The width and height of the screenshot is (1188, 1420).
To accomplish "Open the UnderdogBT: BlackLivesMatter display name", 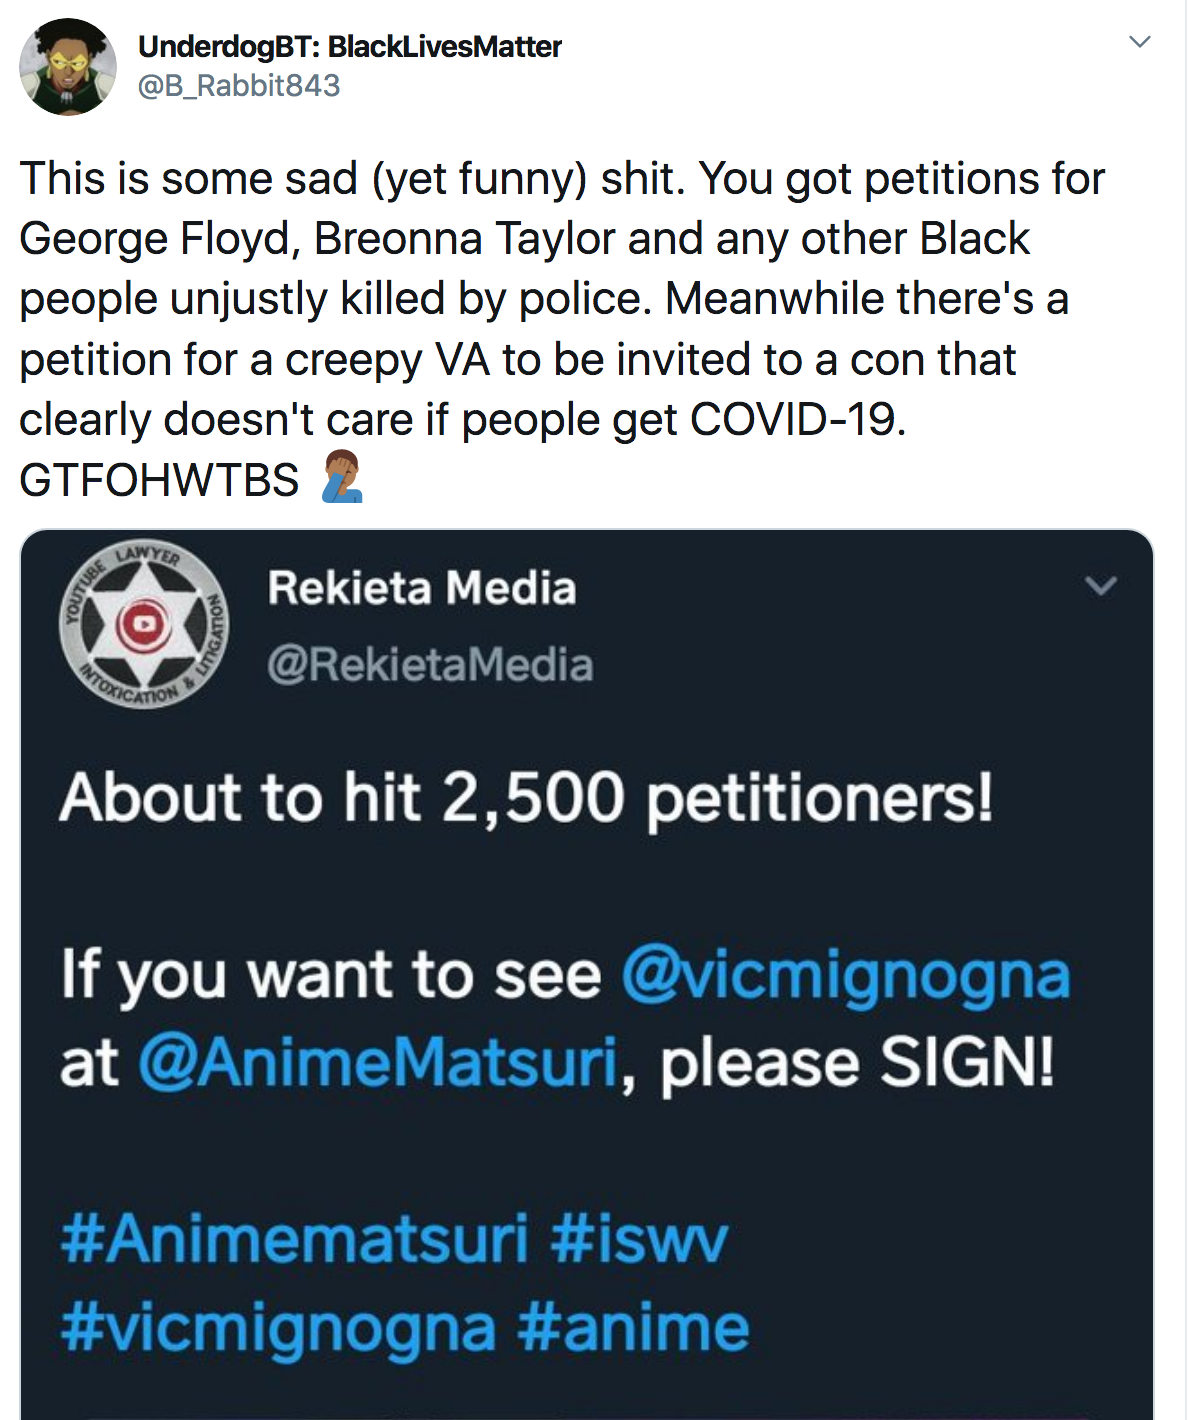I will click(350, 47).
